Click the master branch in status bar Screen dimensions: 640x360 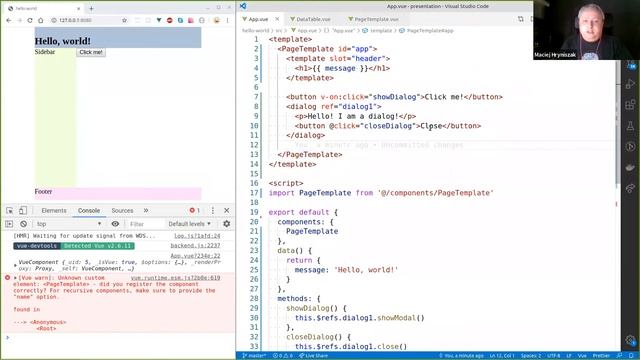point(254,356)
